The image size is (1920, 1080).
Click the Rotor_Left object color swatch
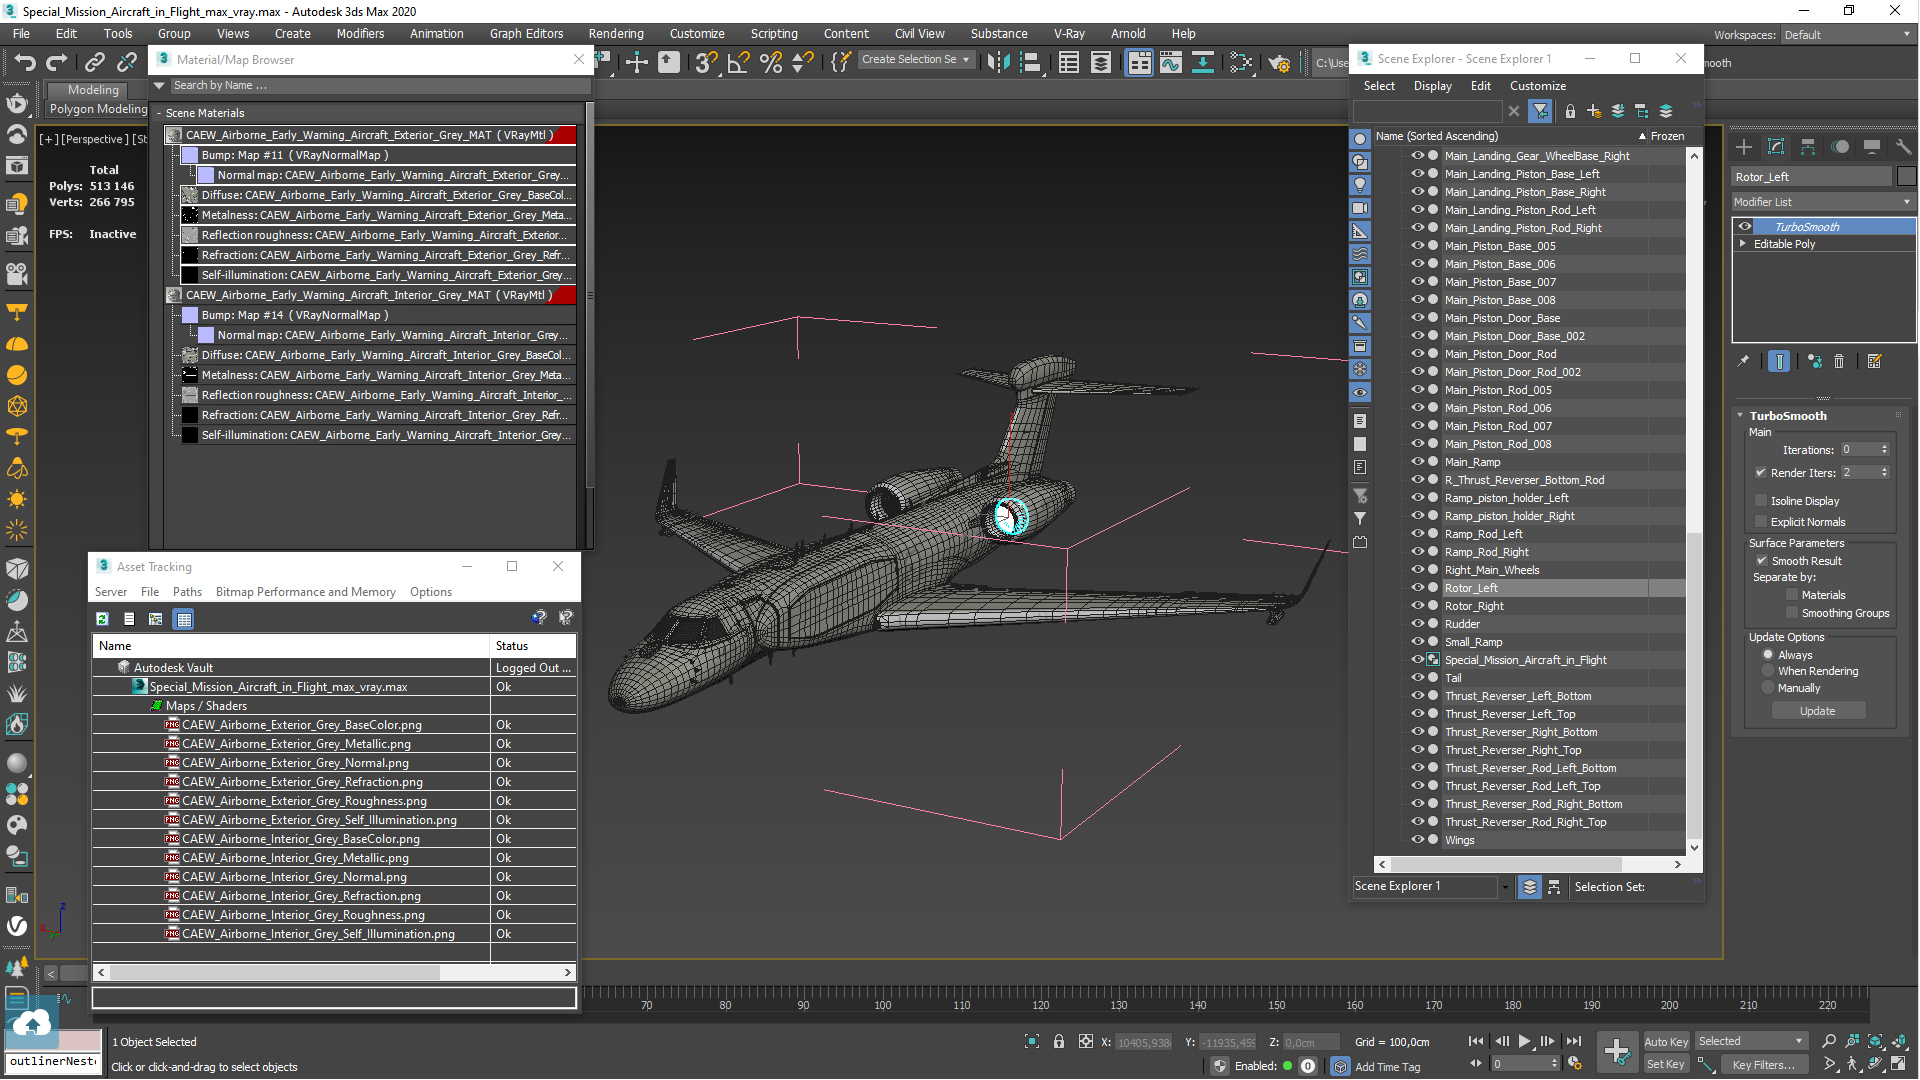1906,177
